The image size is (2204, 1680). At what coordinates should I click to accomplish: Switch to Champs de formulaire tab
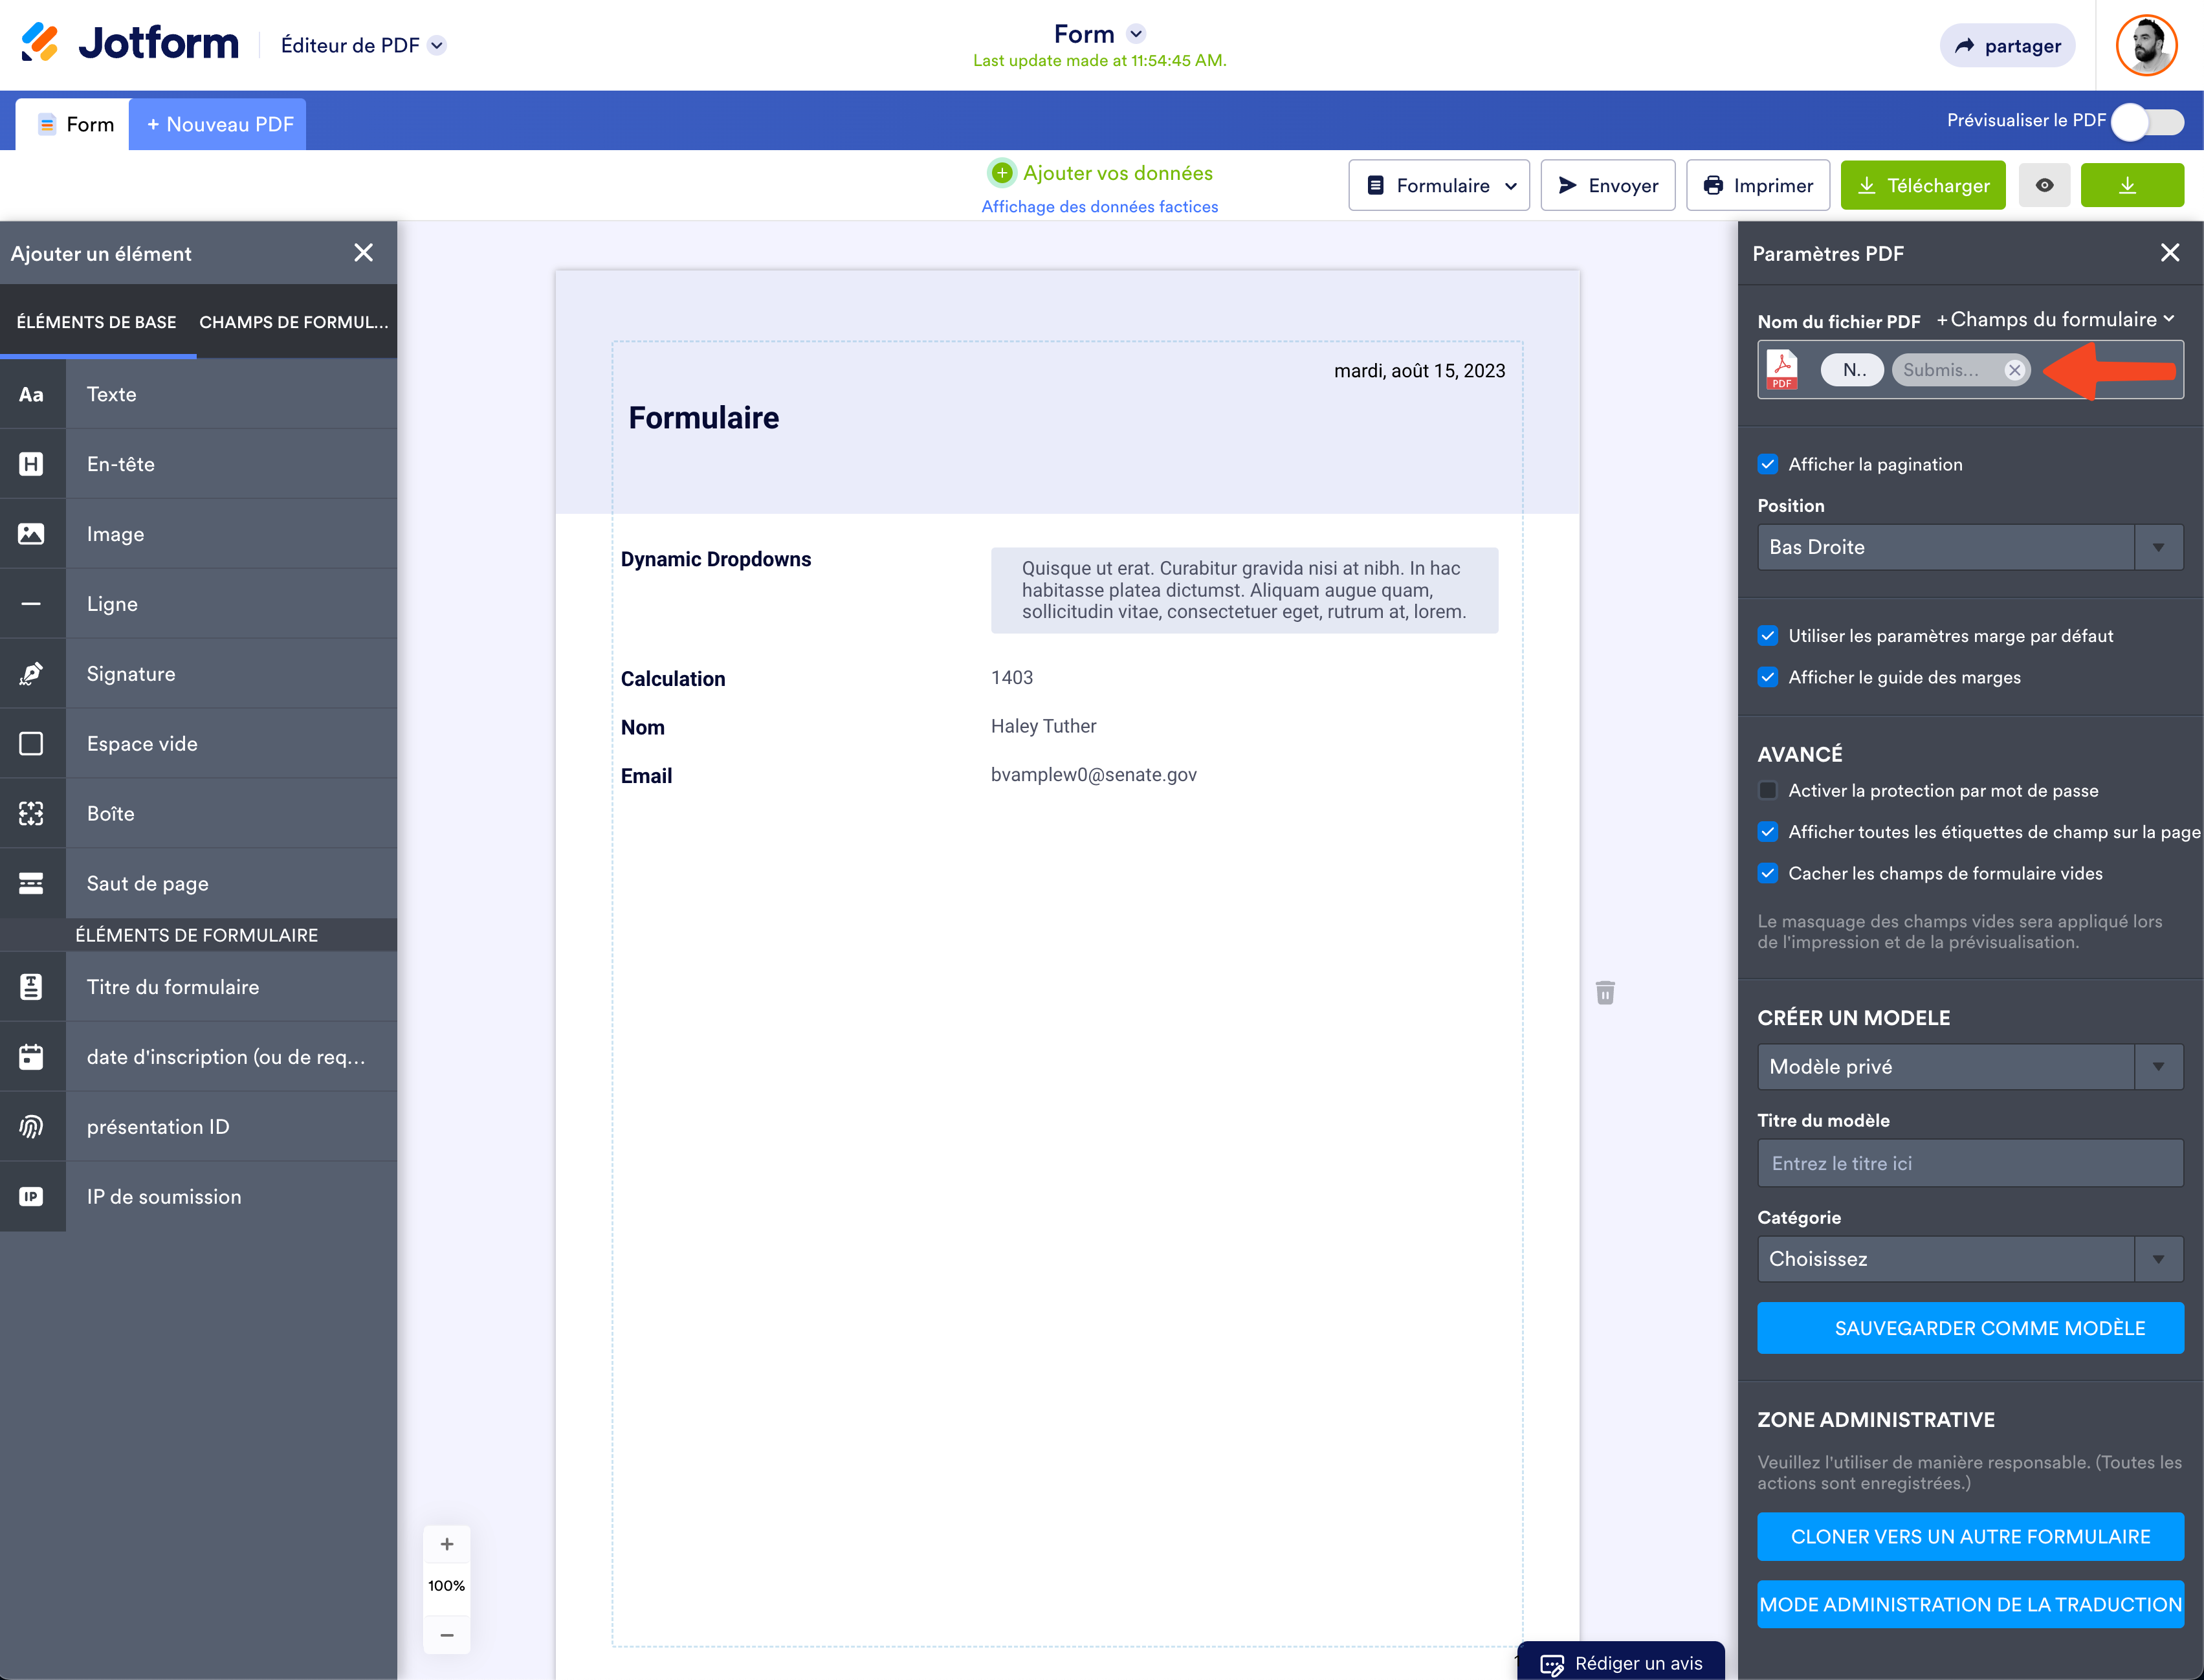point(293,322)
